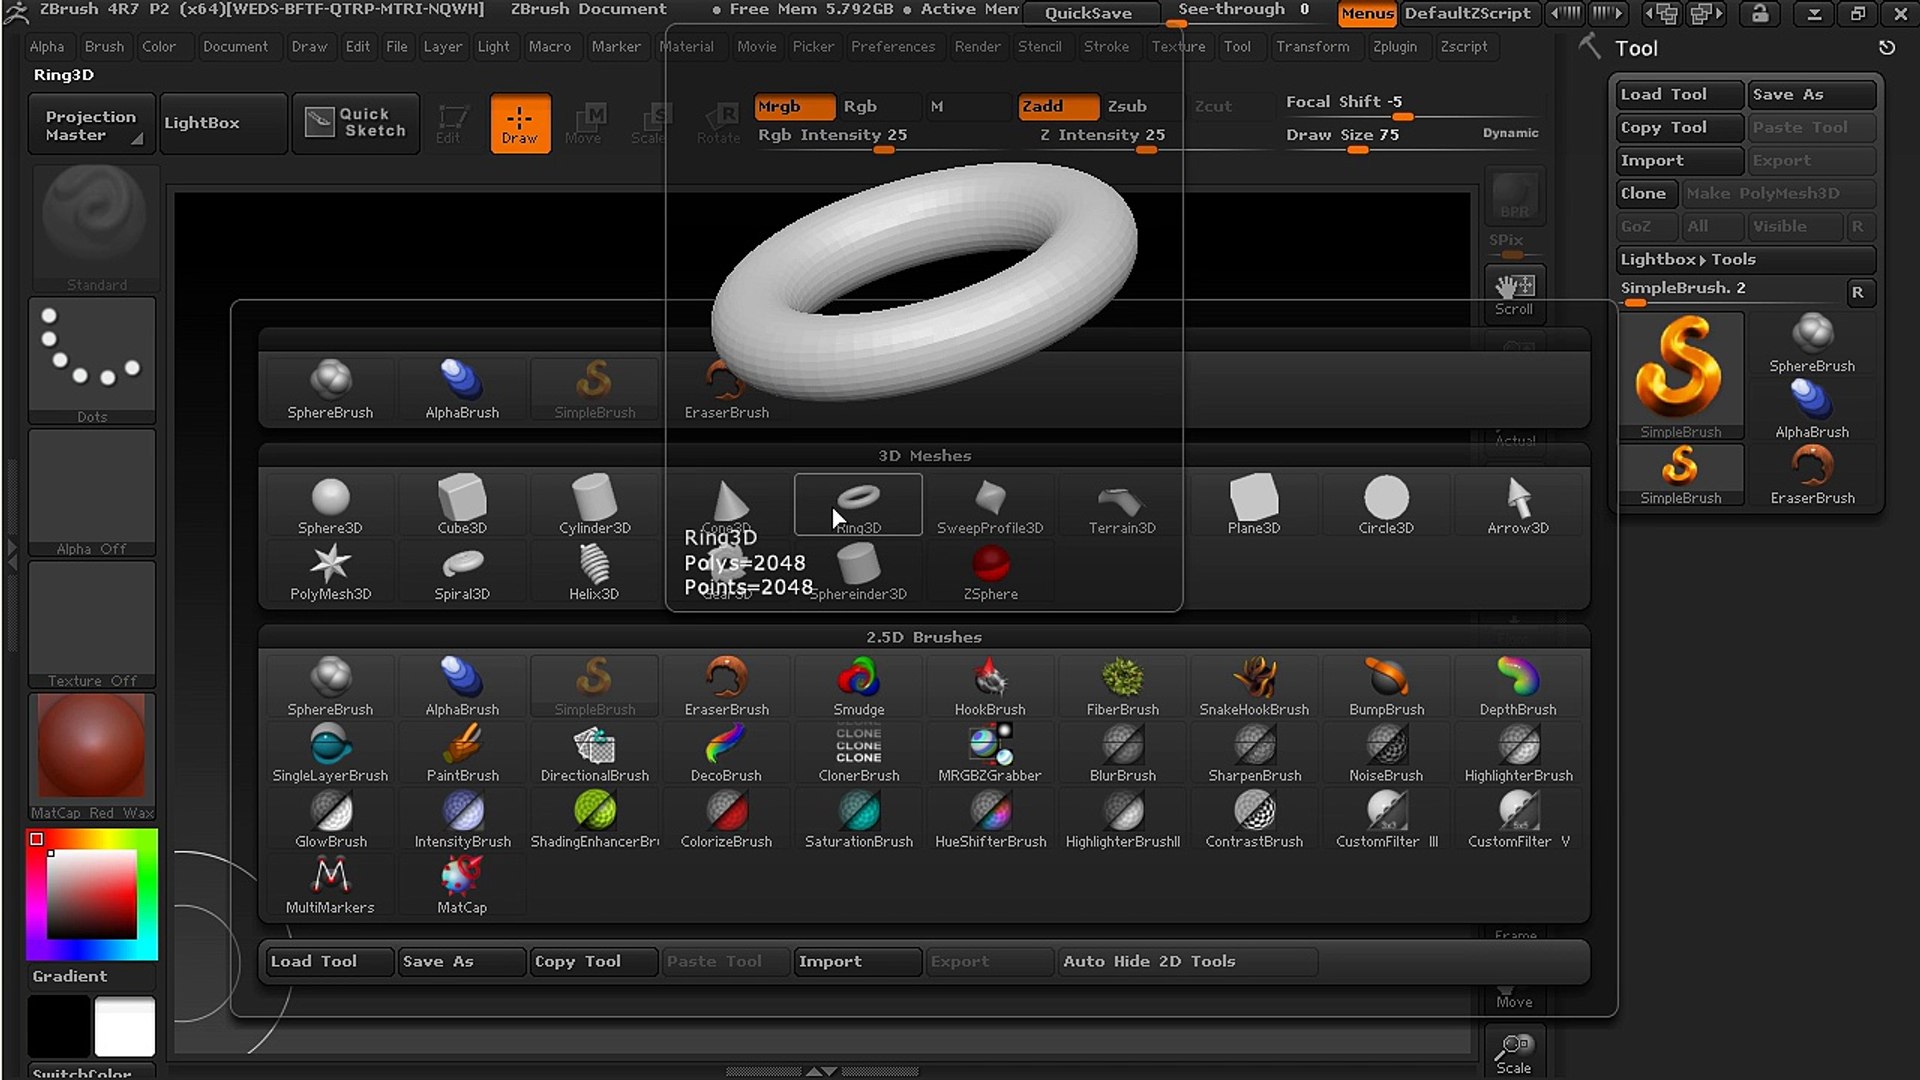Select the ZSphere tool
This screenshot has width=1920, height=1080.
click(990, 572)
